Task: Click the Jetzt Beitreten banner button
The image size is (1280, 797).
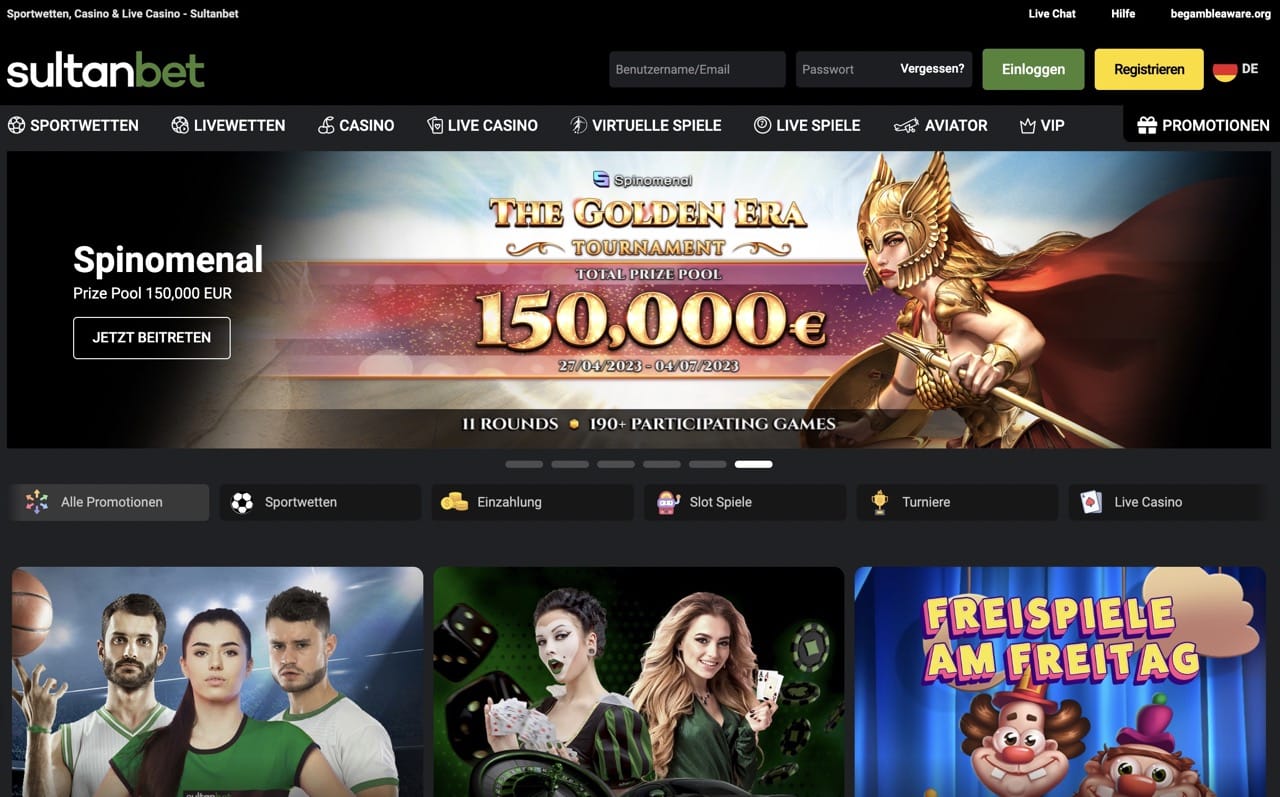Action: coord(152,338)
